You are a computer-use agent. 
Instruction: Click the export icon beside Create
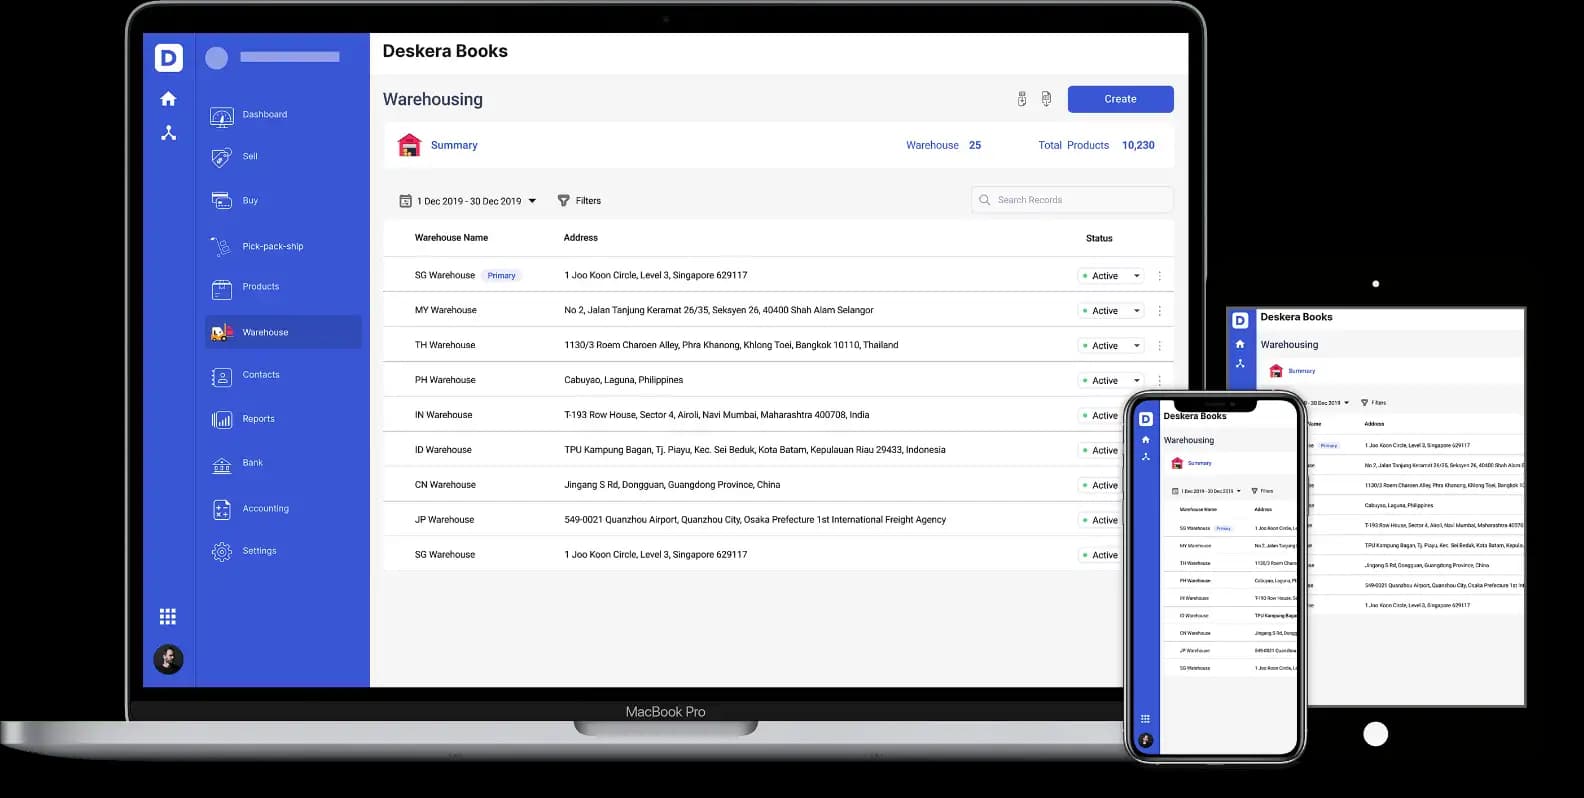pos(1046,99)
